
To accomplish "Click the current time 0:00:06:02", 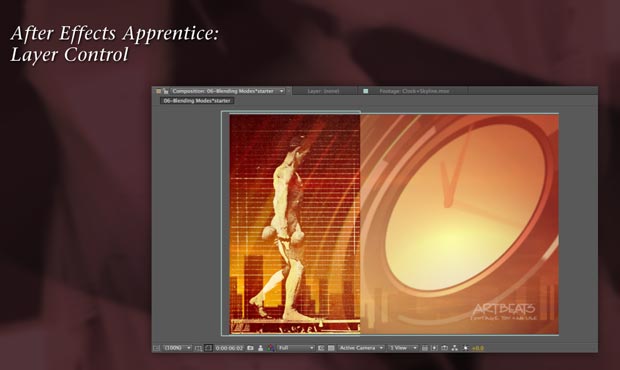I will [229, 348].
